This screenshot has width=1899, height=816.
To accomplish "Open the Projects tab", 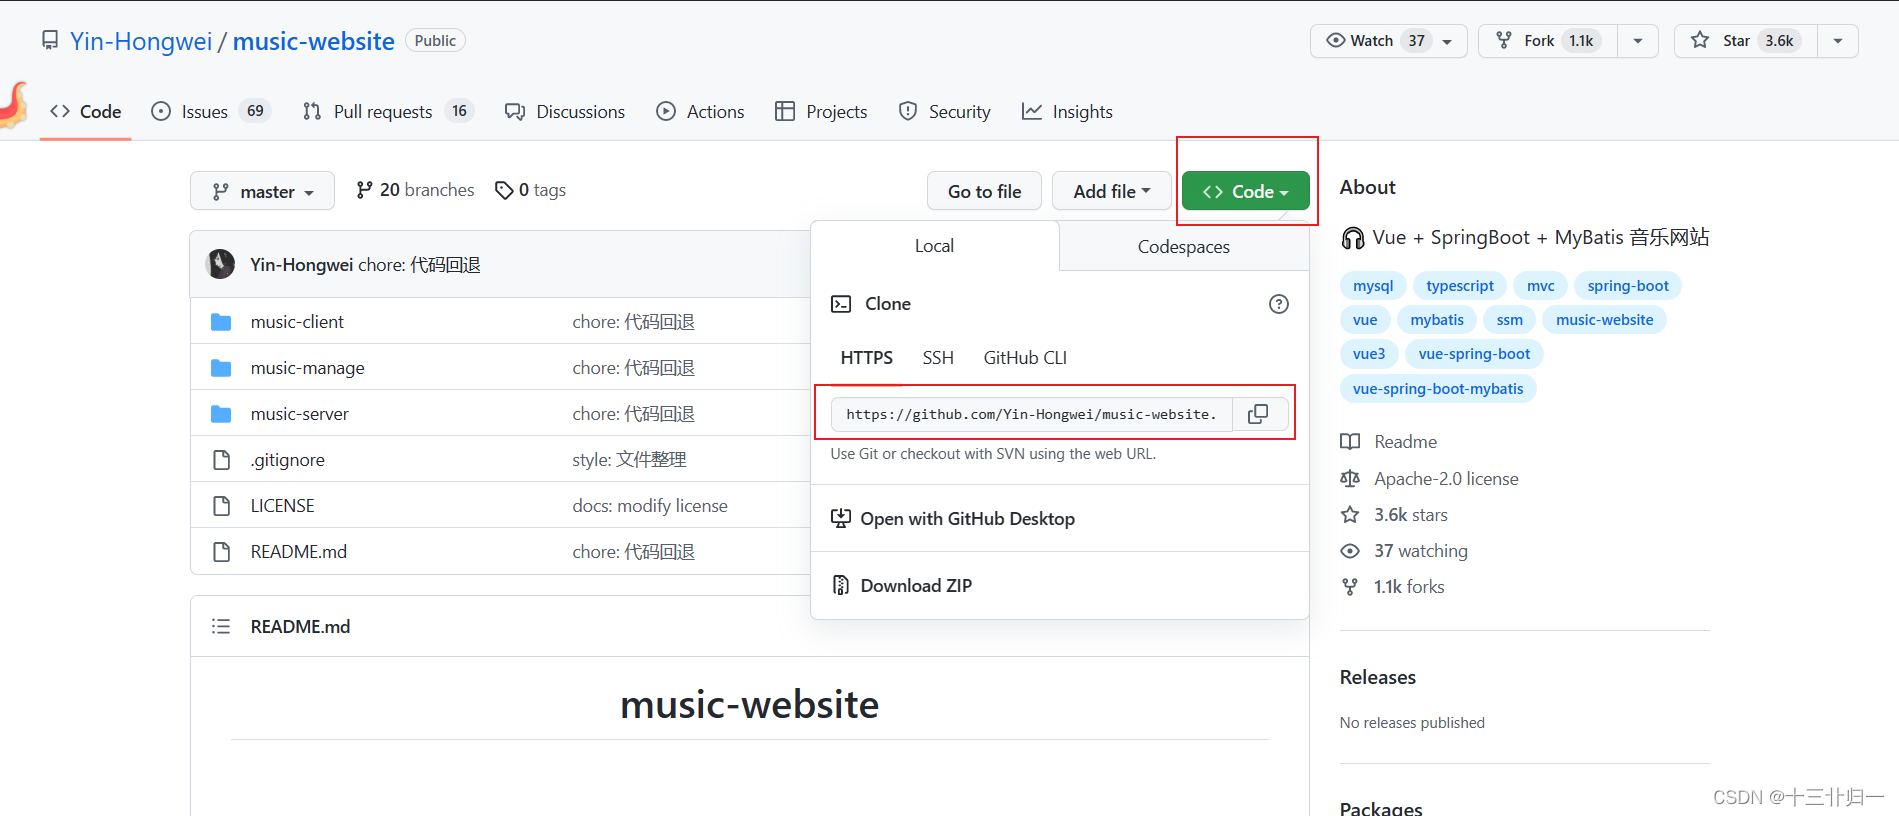I will point(821,112).
